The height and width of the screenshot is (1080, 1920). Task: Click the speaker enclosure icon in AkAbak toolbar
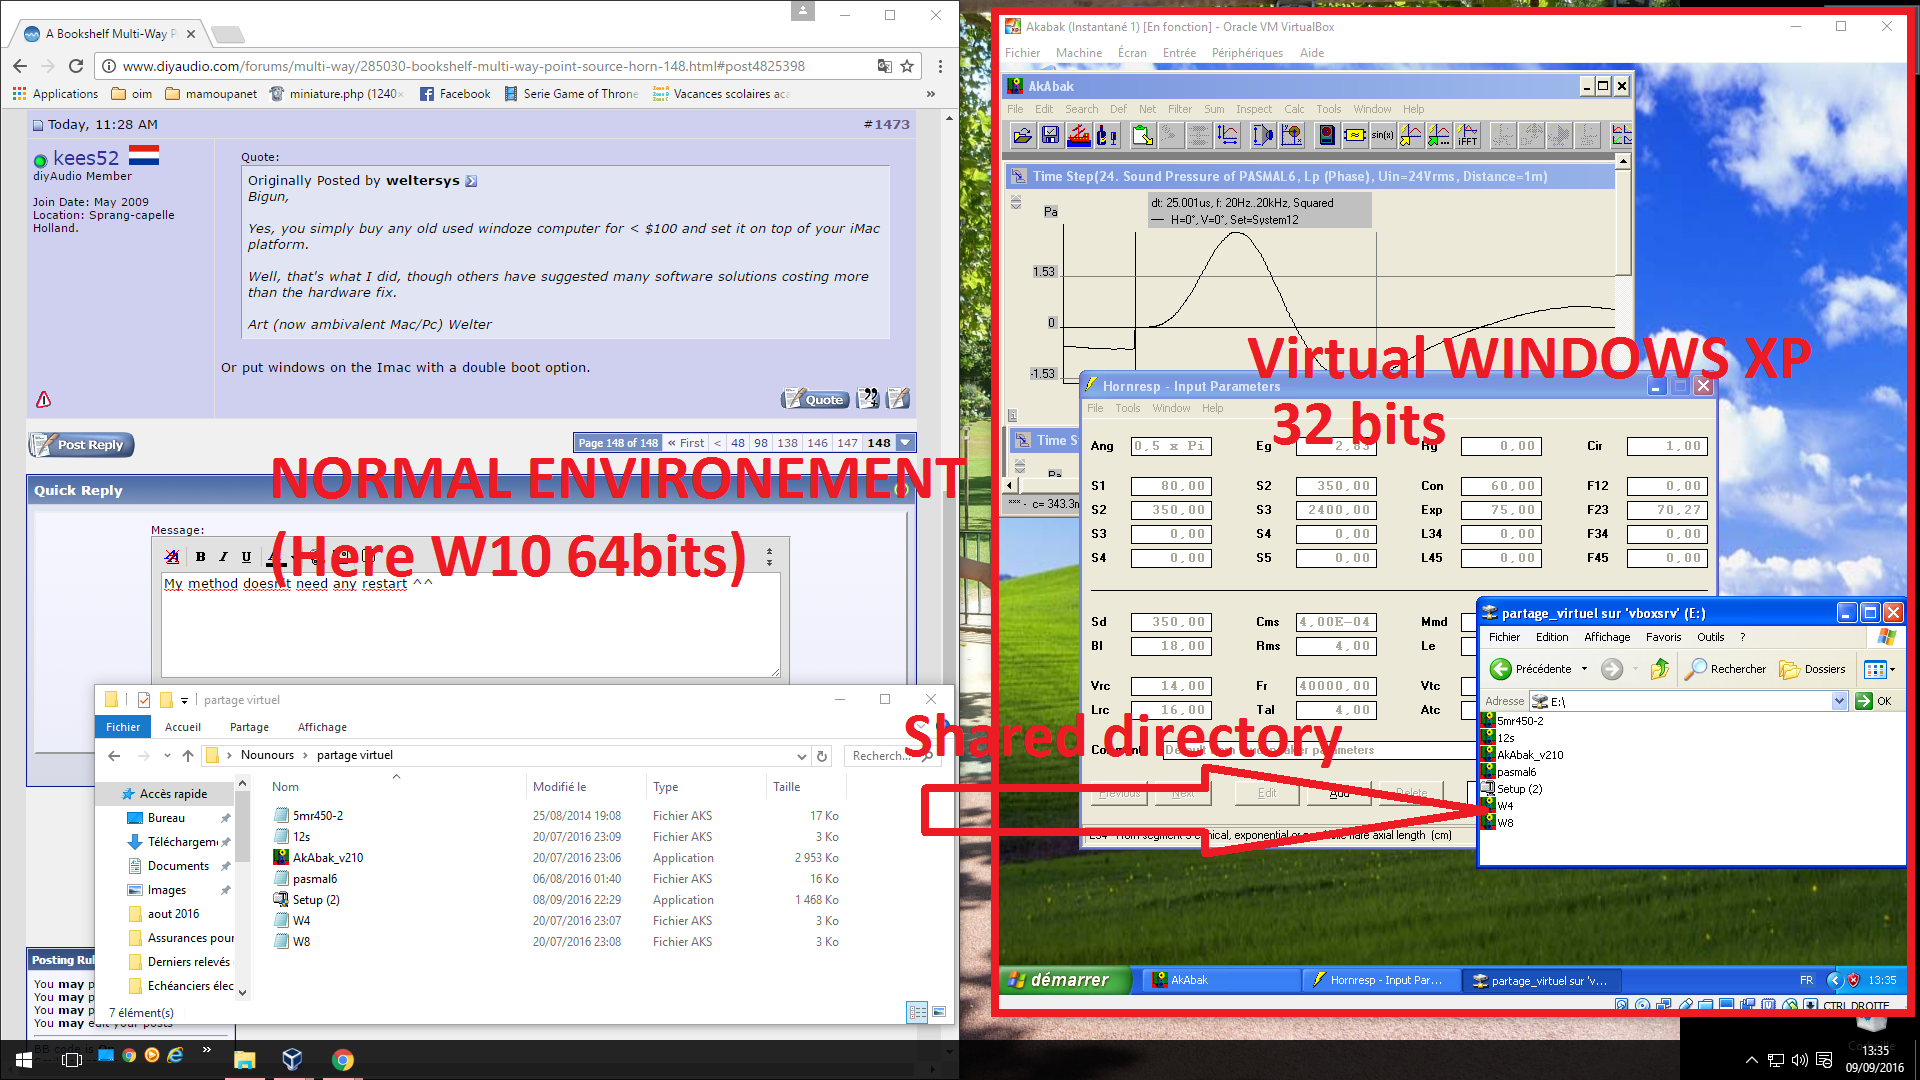1327,135
